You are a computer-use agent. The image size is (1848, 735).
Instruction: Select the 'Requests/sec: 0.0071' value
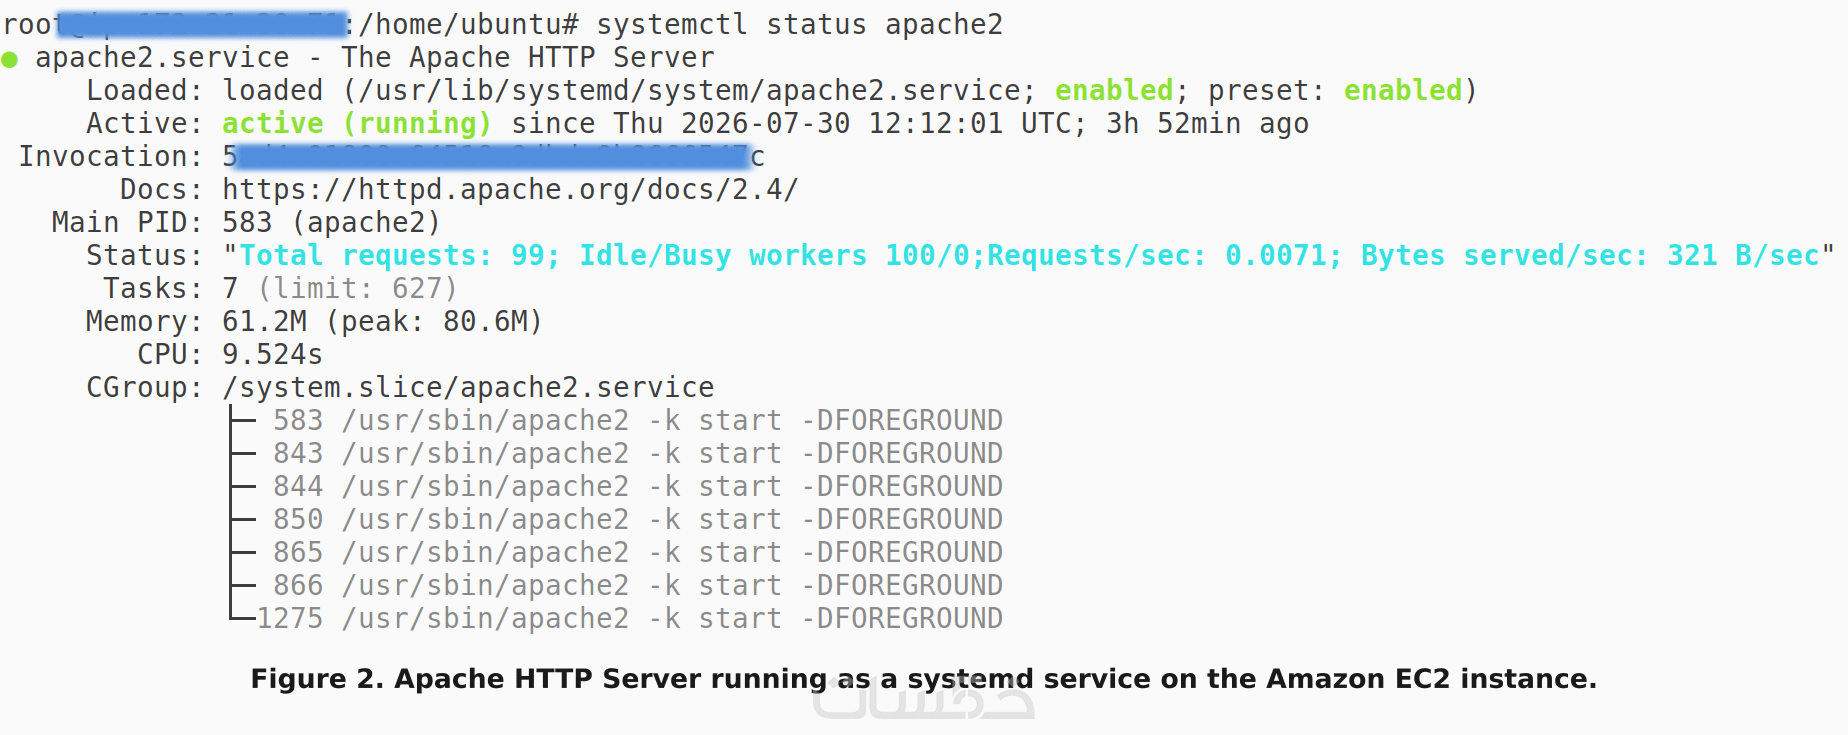(1156, 256)
